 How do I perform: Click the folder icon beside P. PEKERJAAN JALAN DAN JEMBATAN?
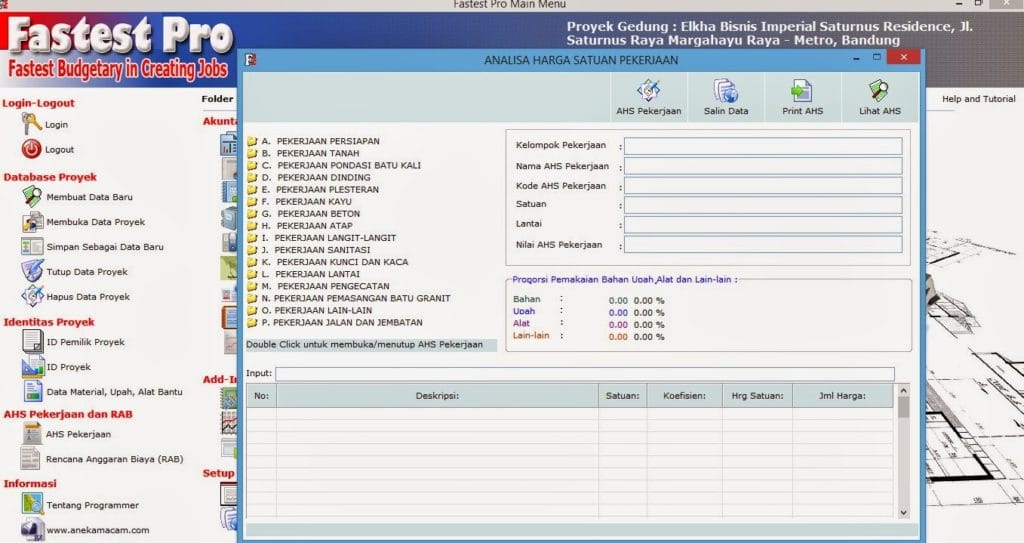(252, 322)
